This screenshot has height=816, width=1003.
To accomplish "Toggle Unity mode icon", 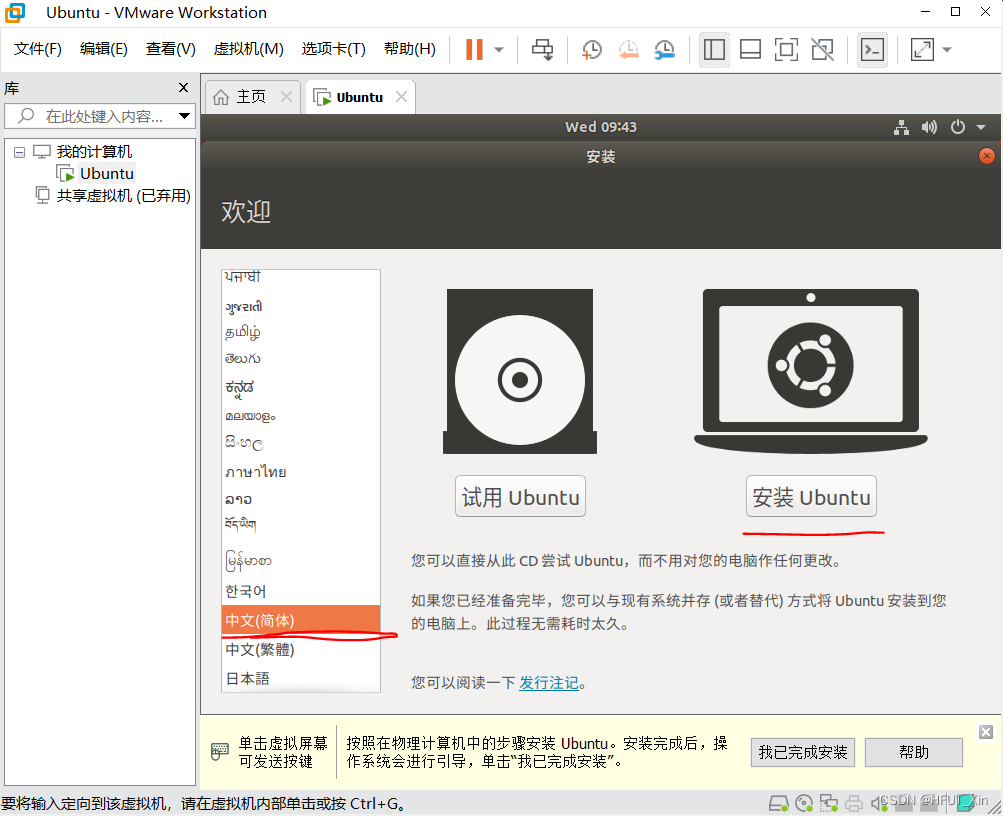I will [x=822, y=49].
